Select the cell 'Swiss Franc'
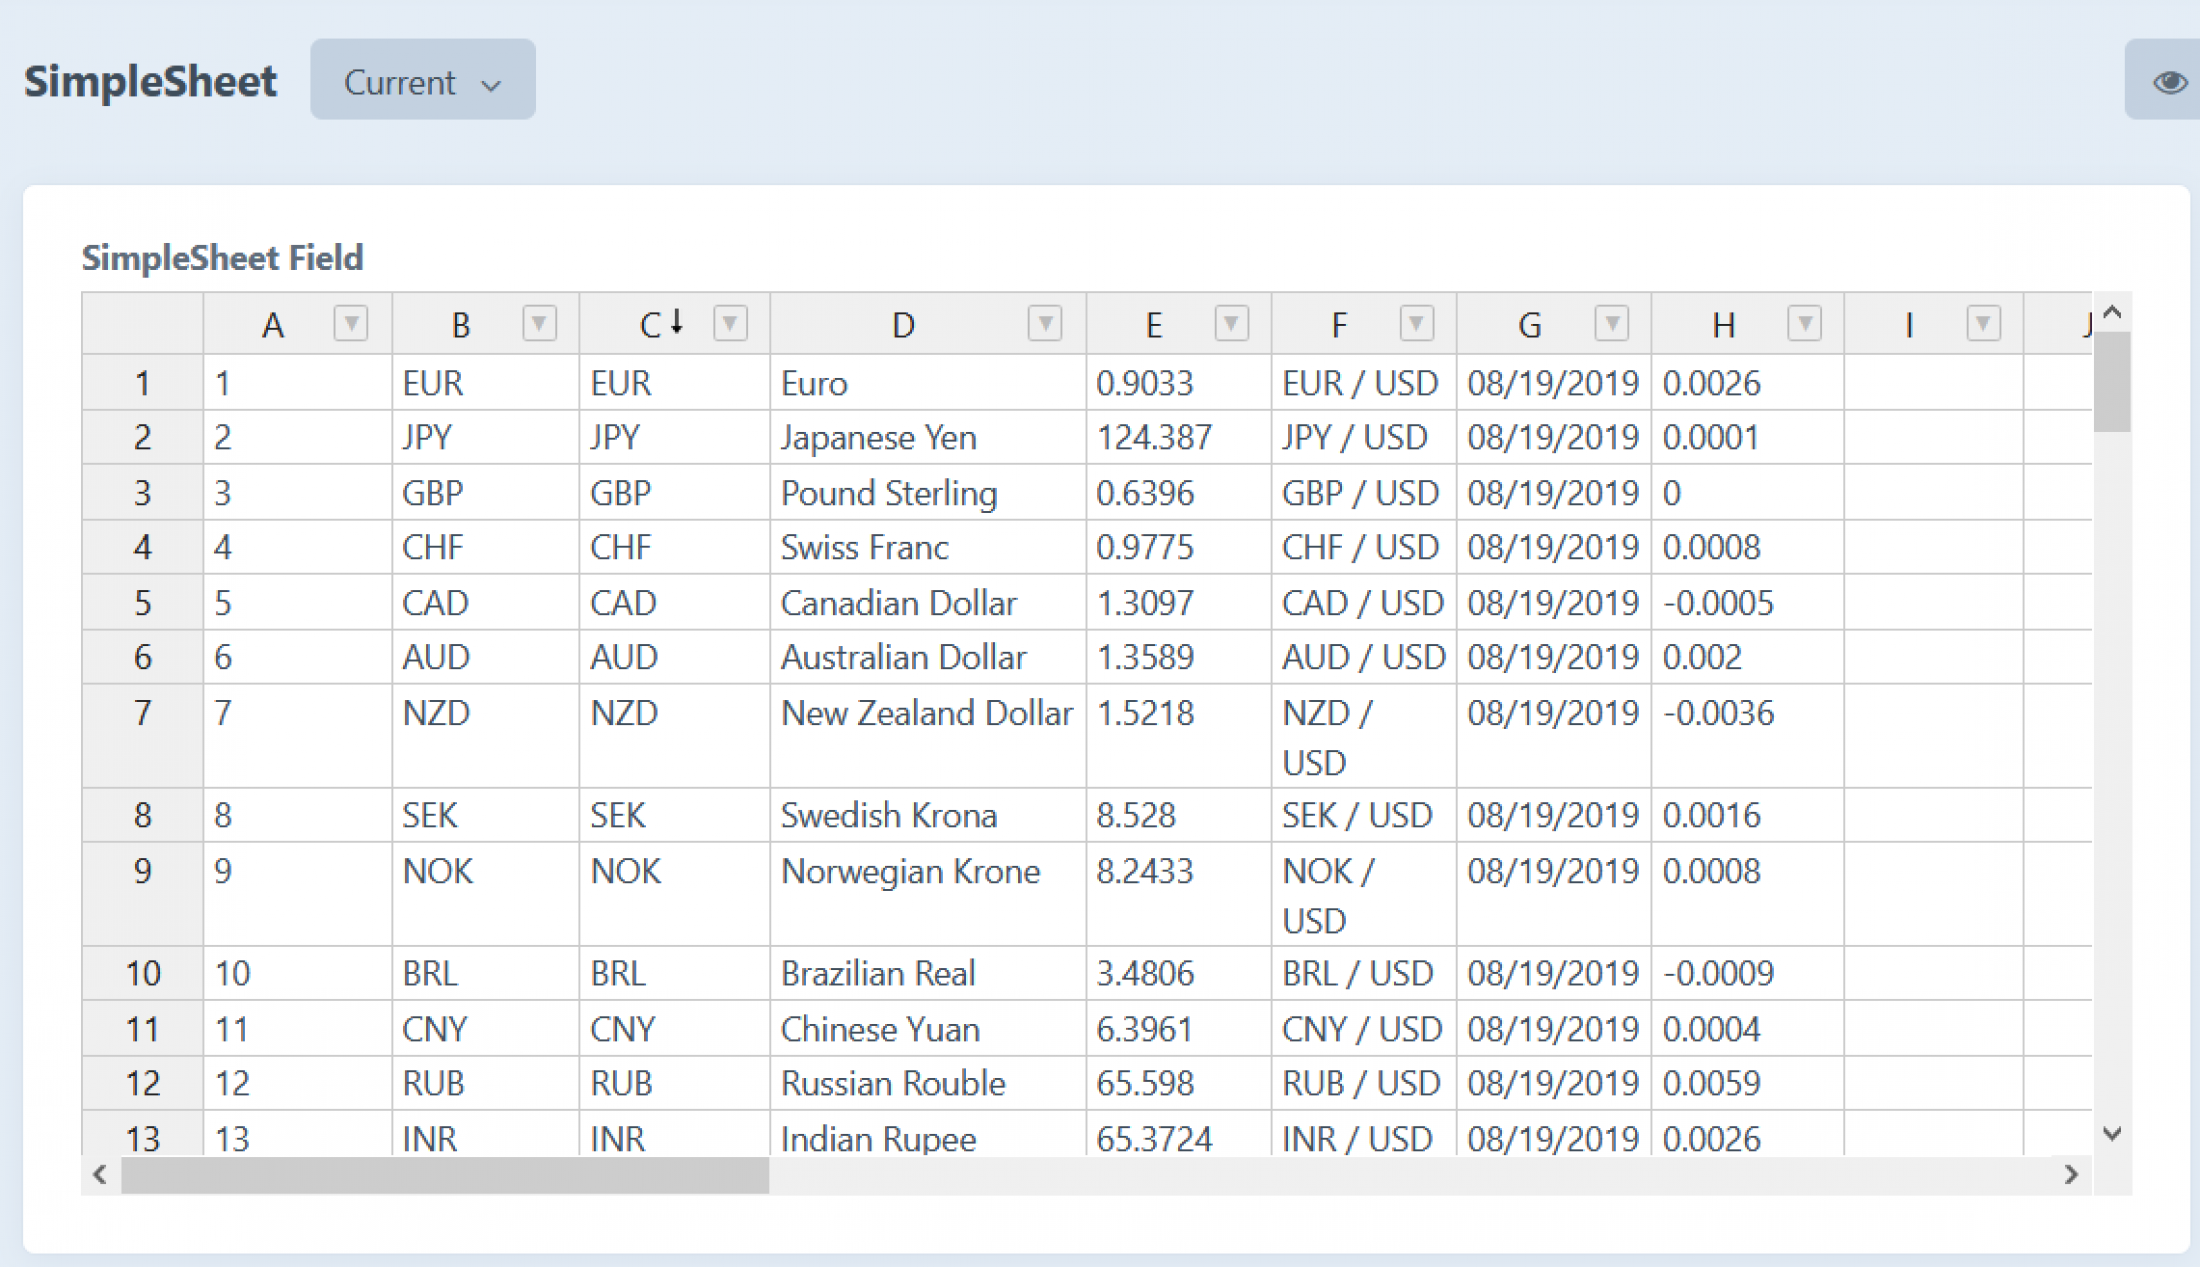The height and width of the screenshot is (1267, 2200). coord(928,547)
